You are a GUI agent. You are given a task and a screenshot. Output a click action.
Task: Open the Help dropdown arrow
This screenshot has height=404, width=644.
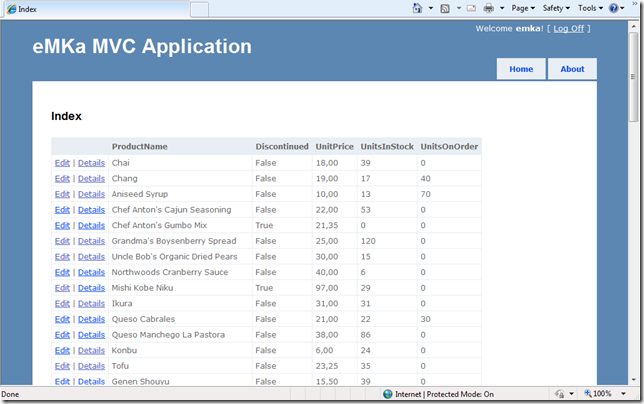[622, 8]
